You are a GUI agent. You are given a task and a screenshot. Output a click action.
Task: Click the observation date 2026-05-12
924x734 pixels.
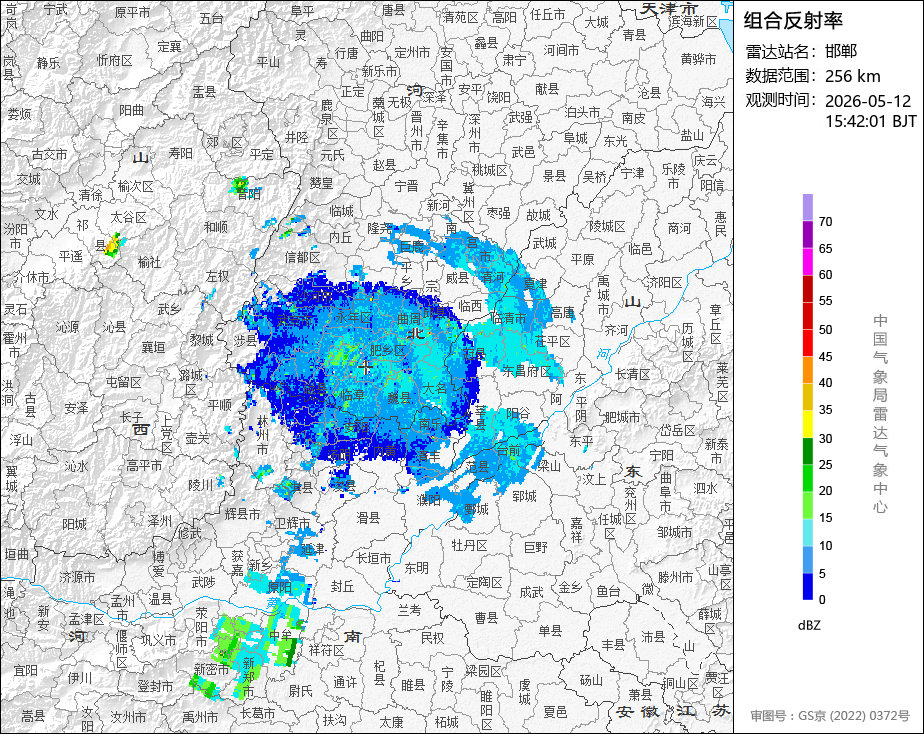[867, 101]
